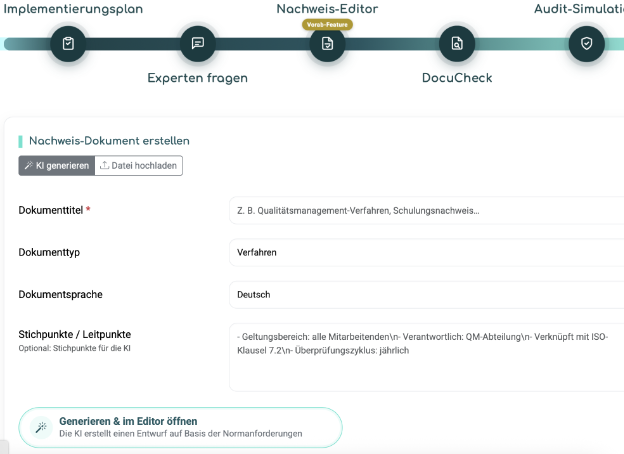Click the Audit-Simulation label
This screenshot has width=624, height=454.
coord(579,9)
